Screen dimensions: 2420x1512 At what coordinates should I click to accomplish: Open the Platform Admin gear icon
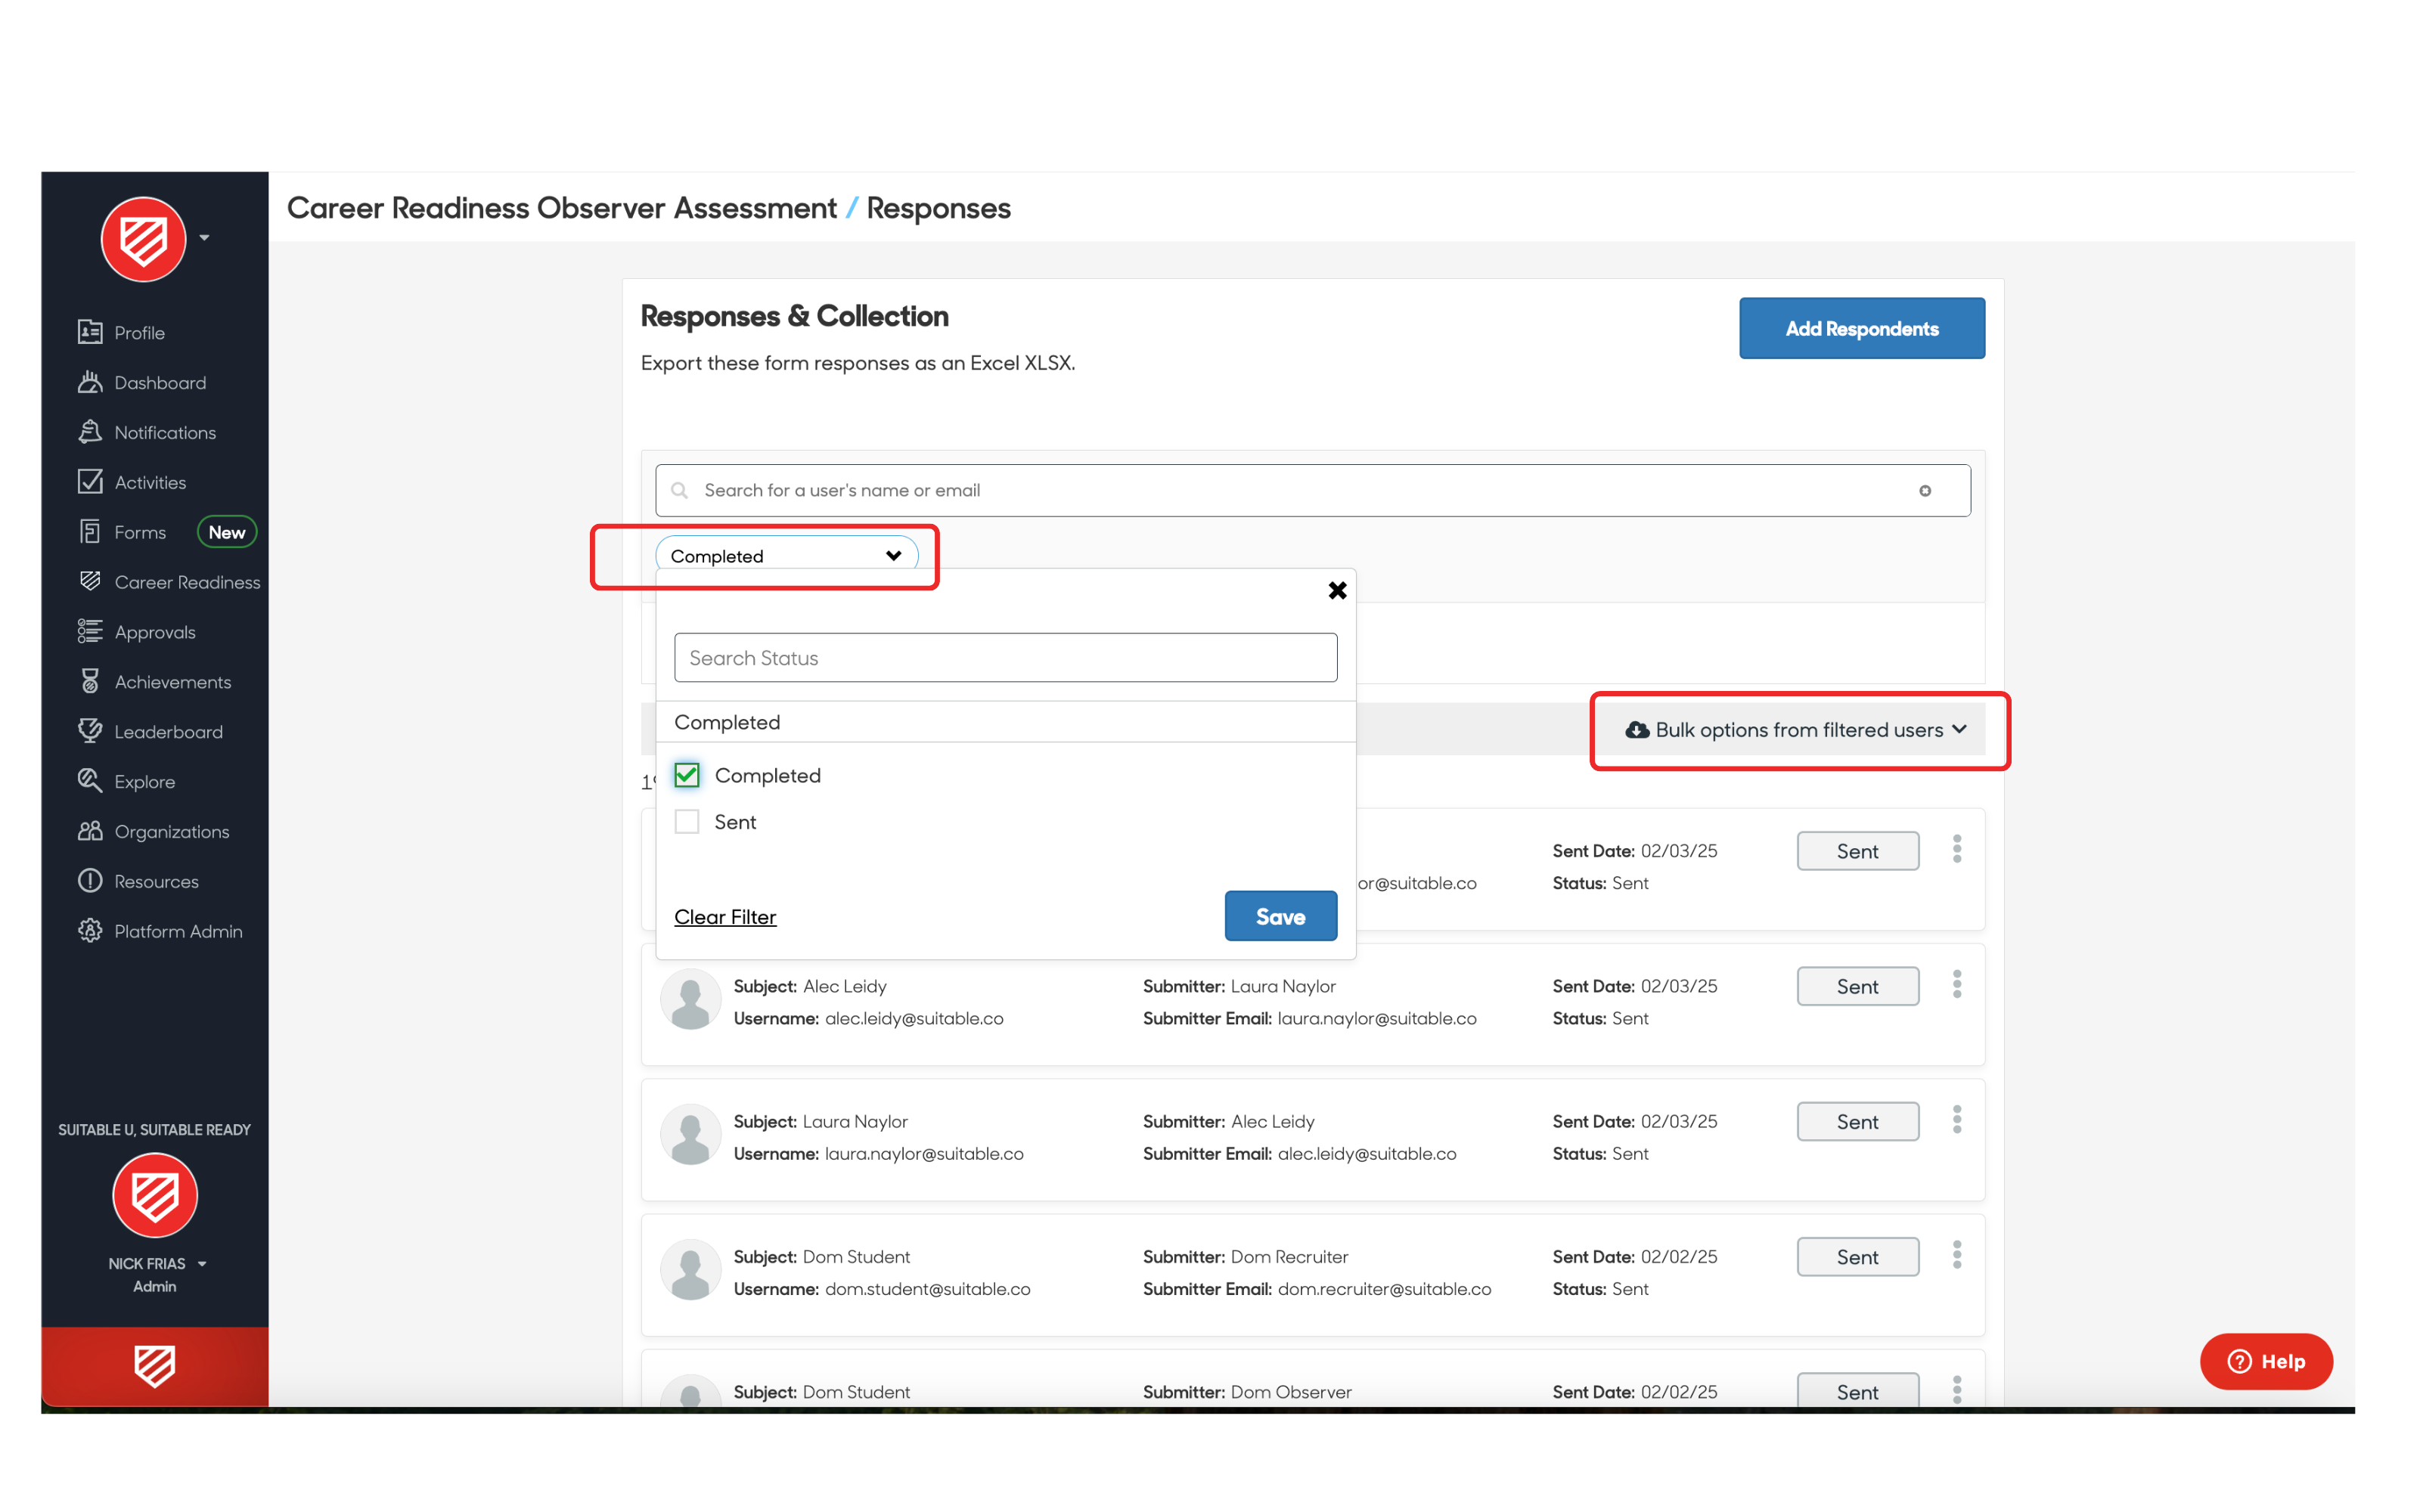click(90, 931)
